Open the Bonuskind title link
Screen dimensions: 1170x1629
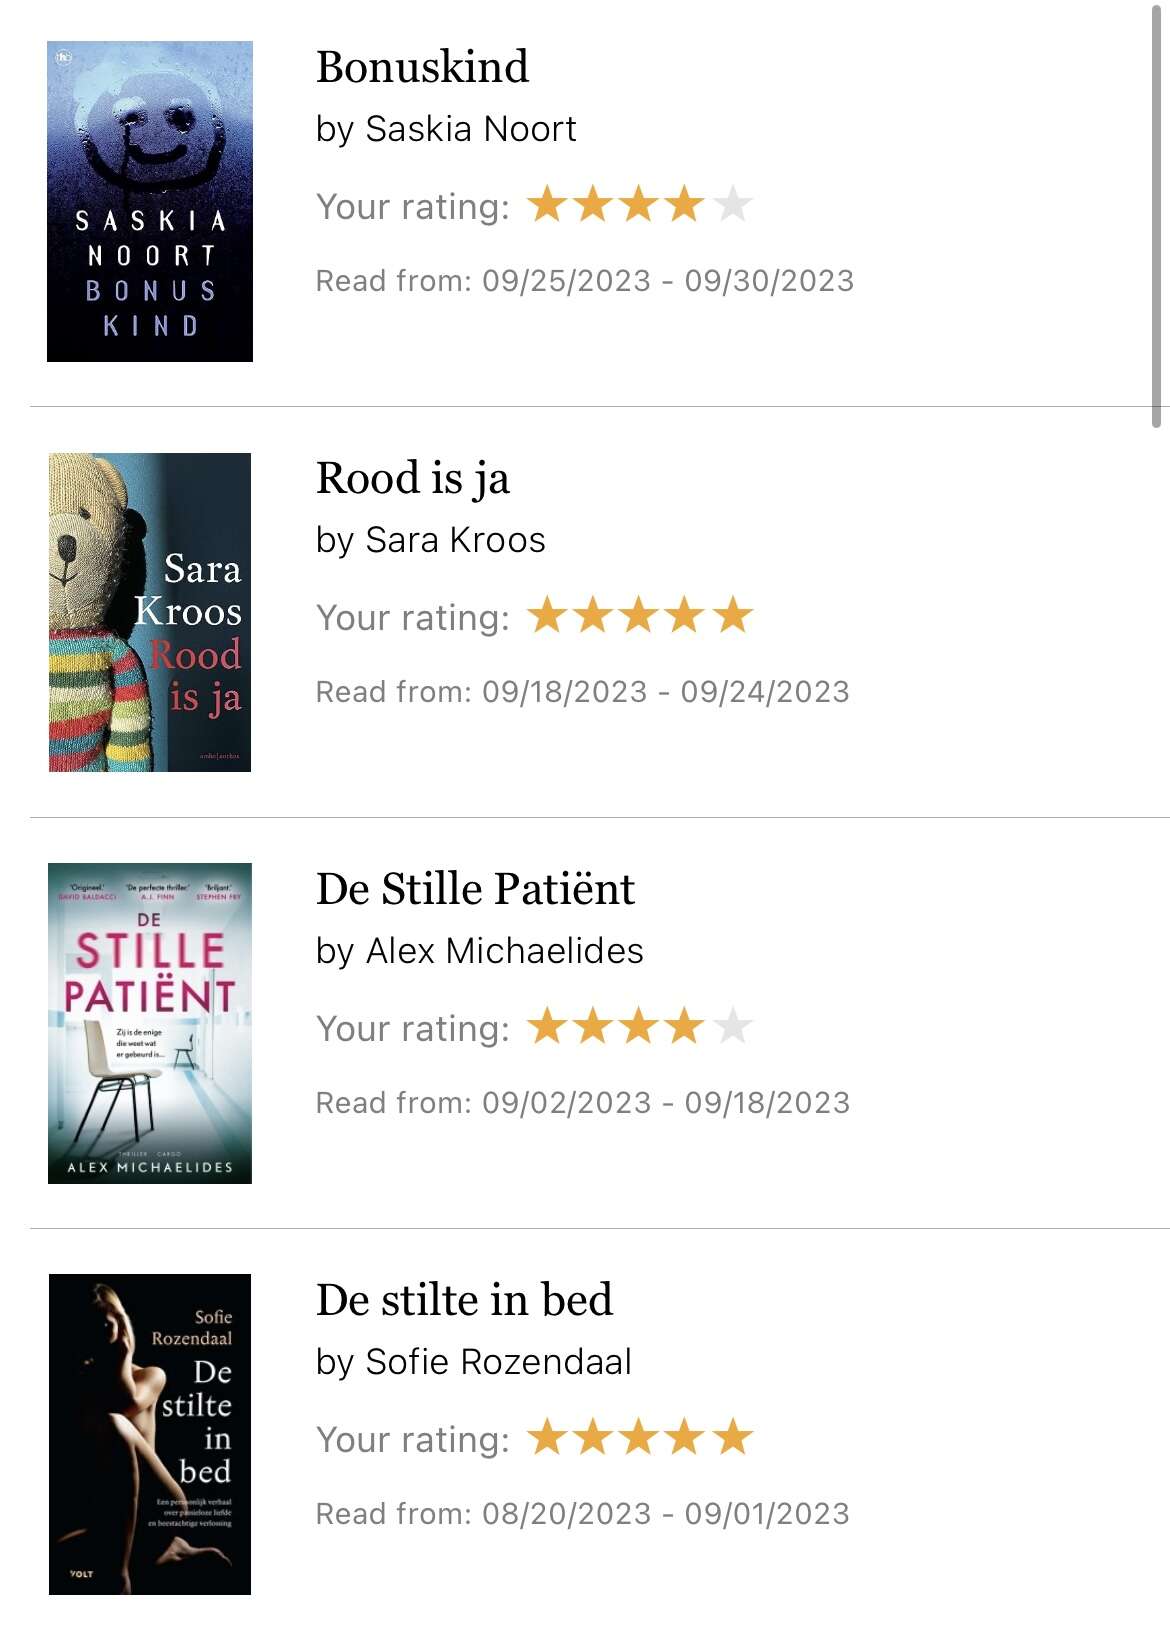click(422, 67)
